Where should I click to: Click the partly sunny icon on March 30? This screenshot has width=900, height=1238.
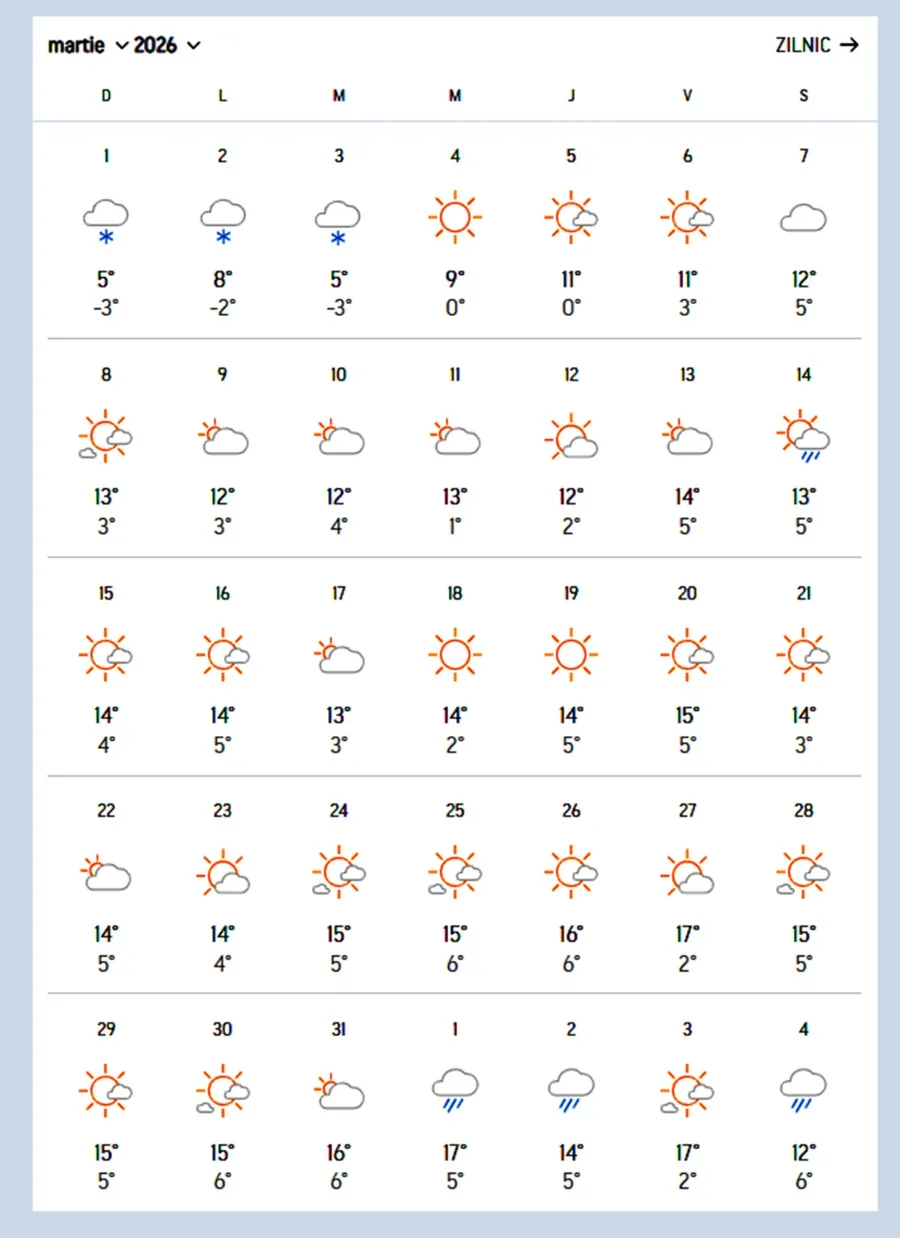click(222, 1091)
